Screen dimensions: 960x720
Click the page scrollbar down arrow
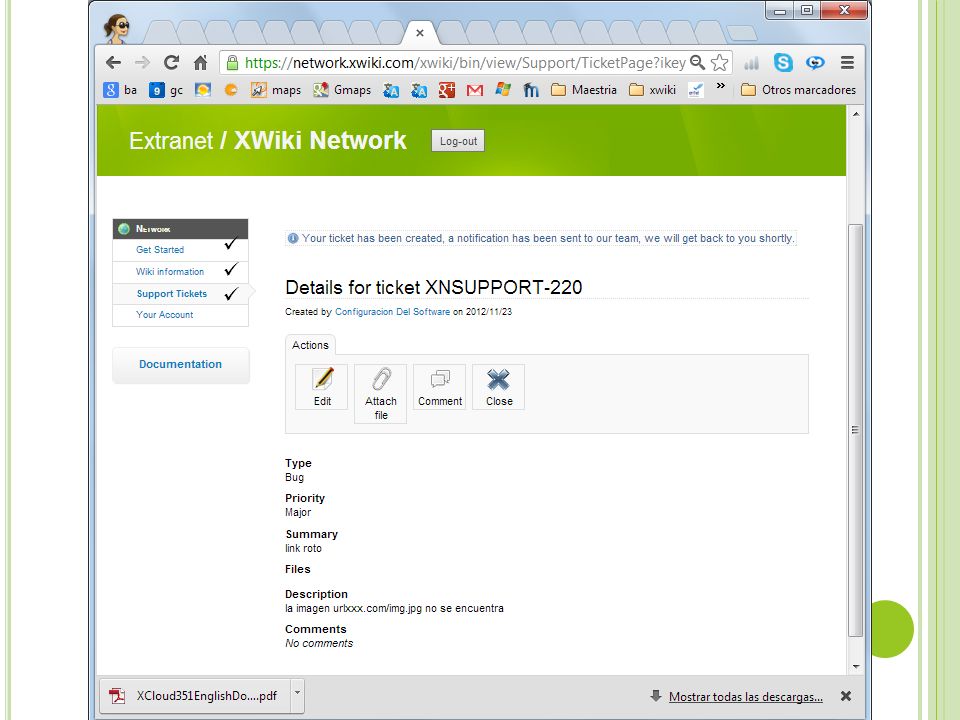pos(856,667)
